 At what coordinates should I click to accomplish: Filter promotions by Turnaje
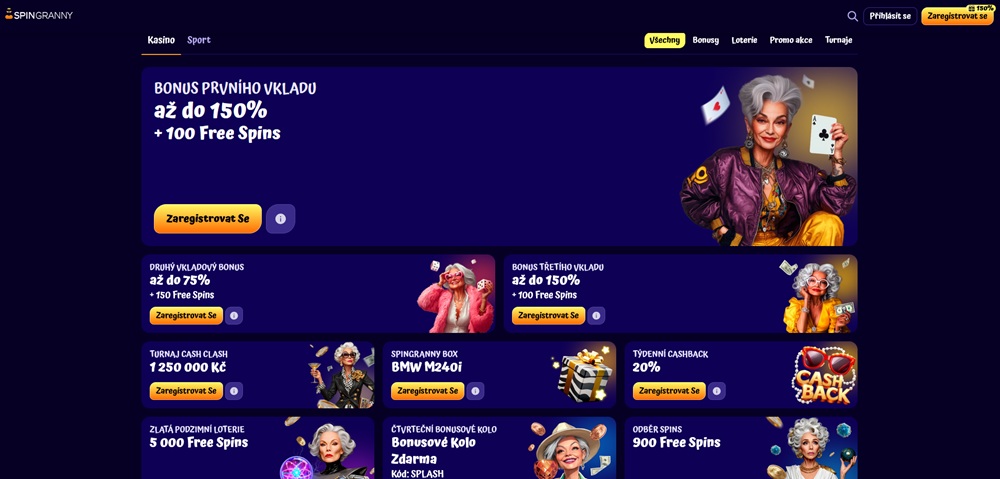838,40
